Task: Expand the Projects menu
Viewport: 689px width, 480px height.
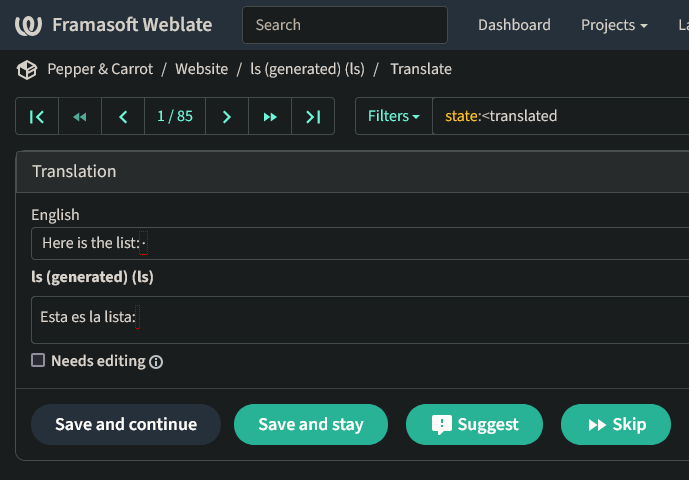Action: pos(613,25)
